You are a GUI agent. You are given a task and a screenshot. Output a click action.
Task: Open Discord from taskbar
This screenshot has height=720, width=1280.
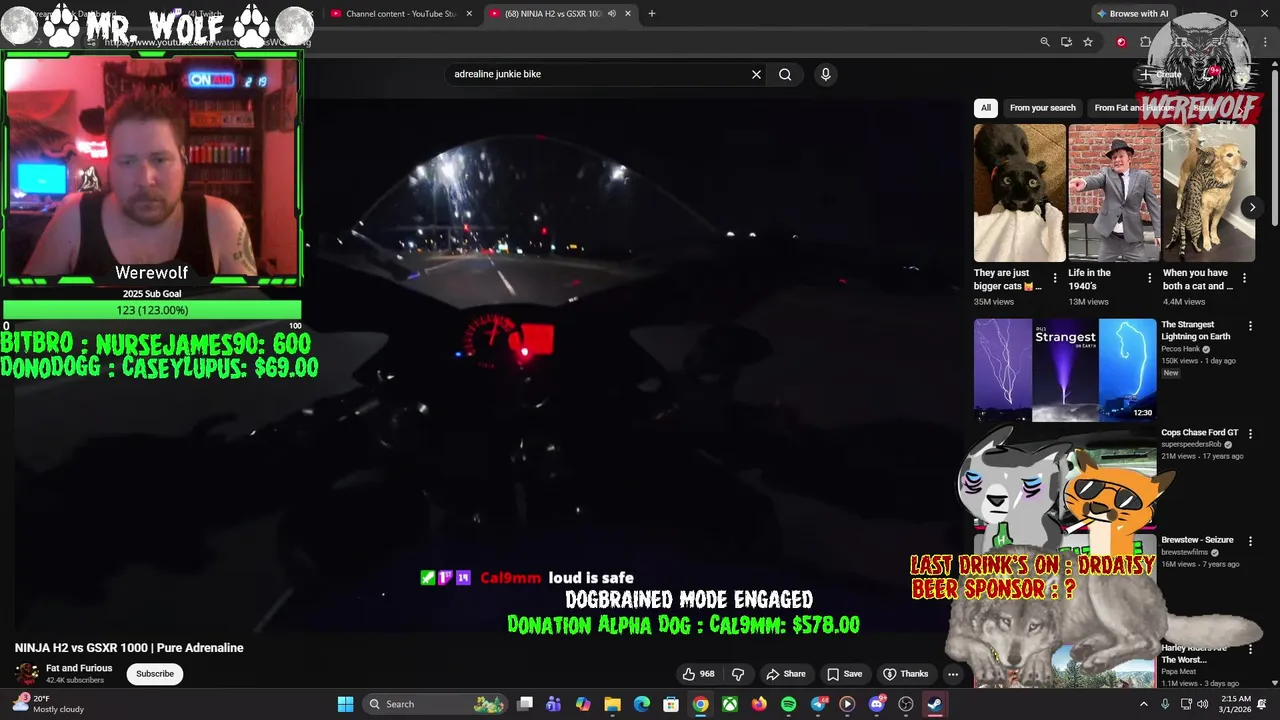tap(877, 704)
